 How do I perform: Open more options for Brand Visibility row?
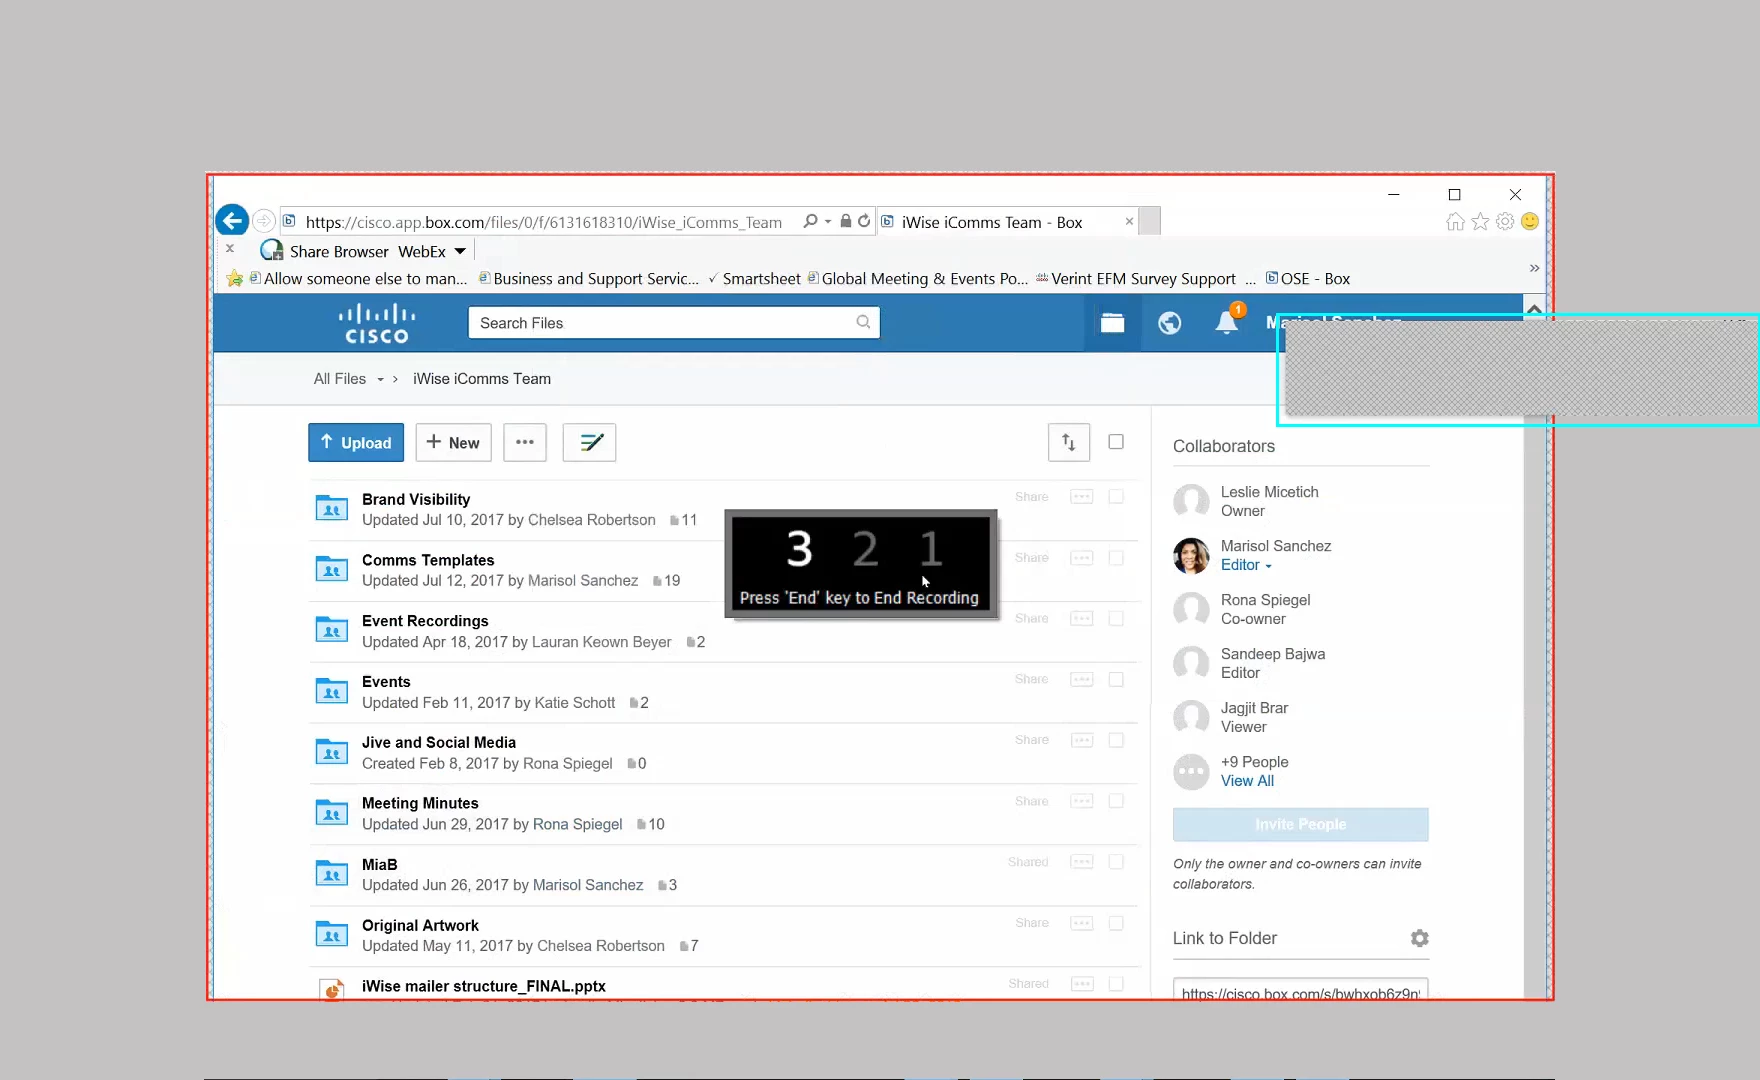pos(1082,497)
